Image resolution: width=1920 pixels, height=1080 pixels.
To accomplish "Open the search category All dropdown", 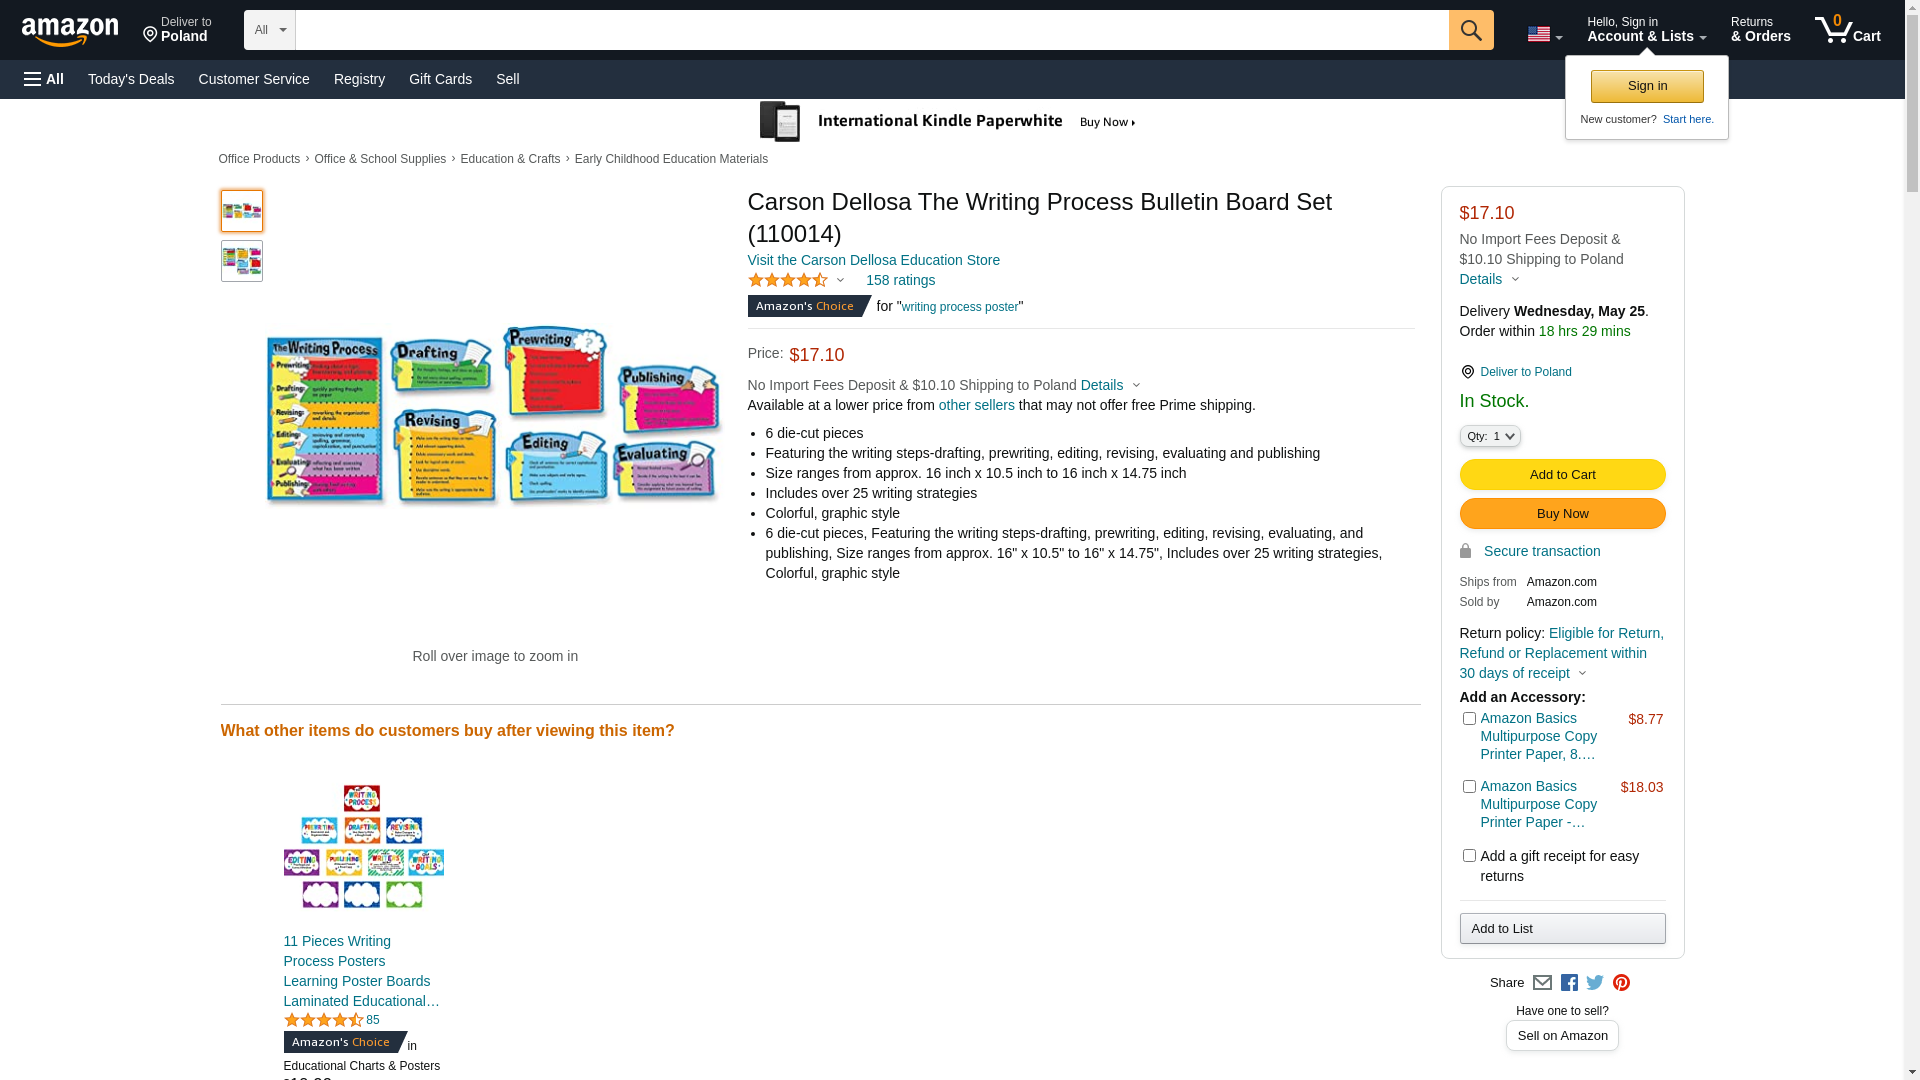I will coord(270,30).
